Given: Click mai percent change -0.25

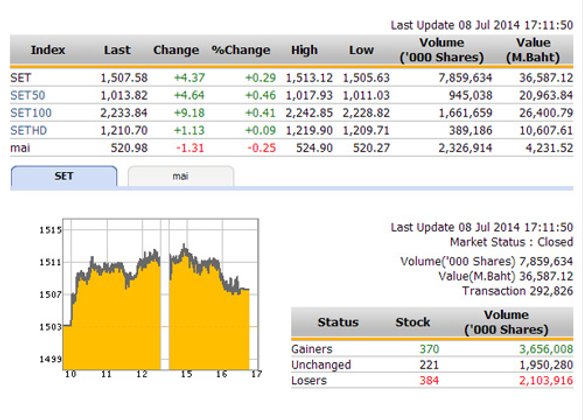Looking at the screenshot, I should (x=262, y=148).
